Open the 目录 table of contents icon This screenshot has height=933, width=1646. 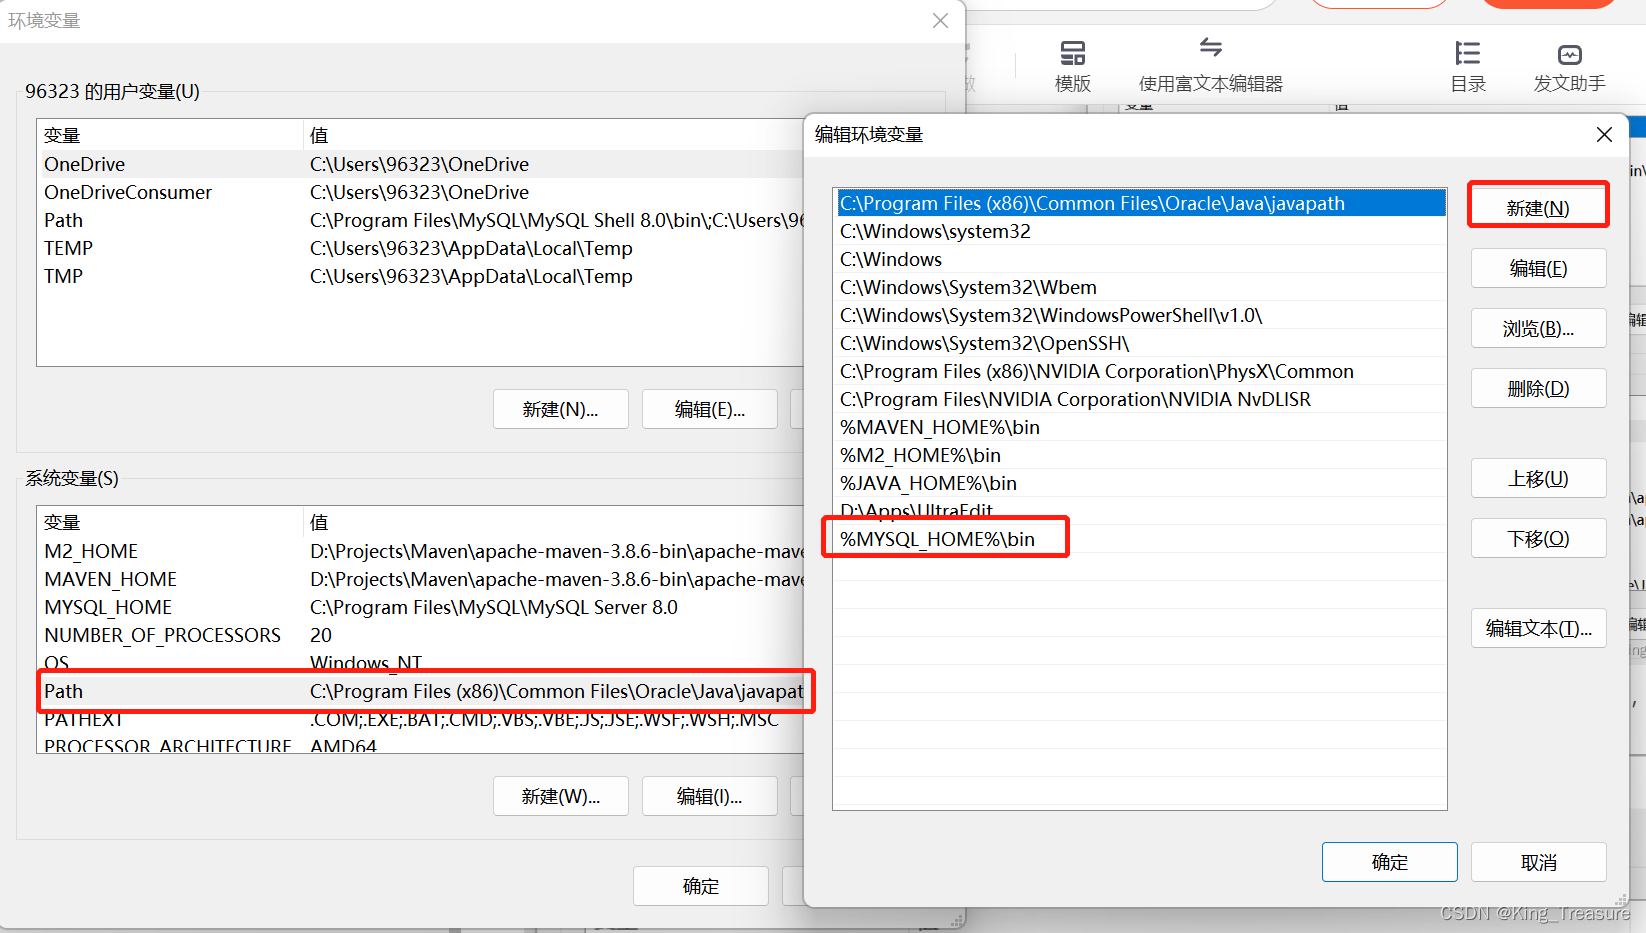1468,67
